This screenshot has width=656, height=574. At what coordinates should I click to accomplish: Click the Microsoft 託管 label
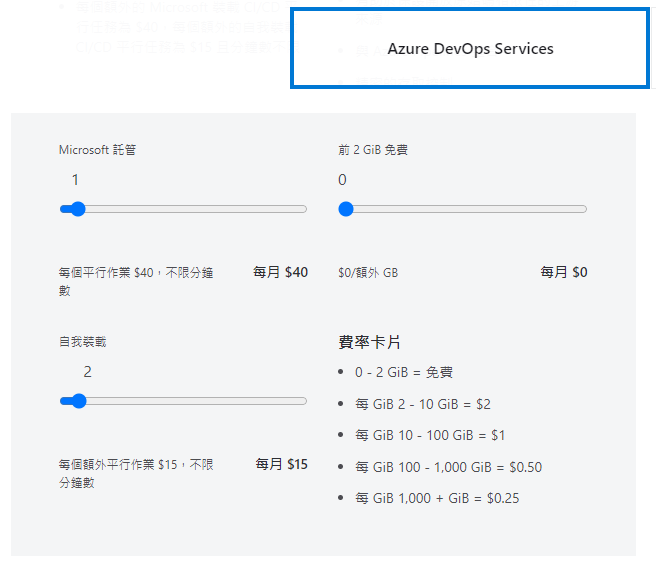97,150
